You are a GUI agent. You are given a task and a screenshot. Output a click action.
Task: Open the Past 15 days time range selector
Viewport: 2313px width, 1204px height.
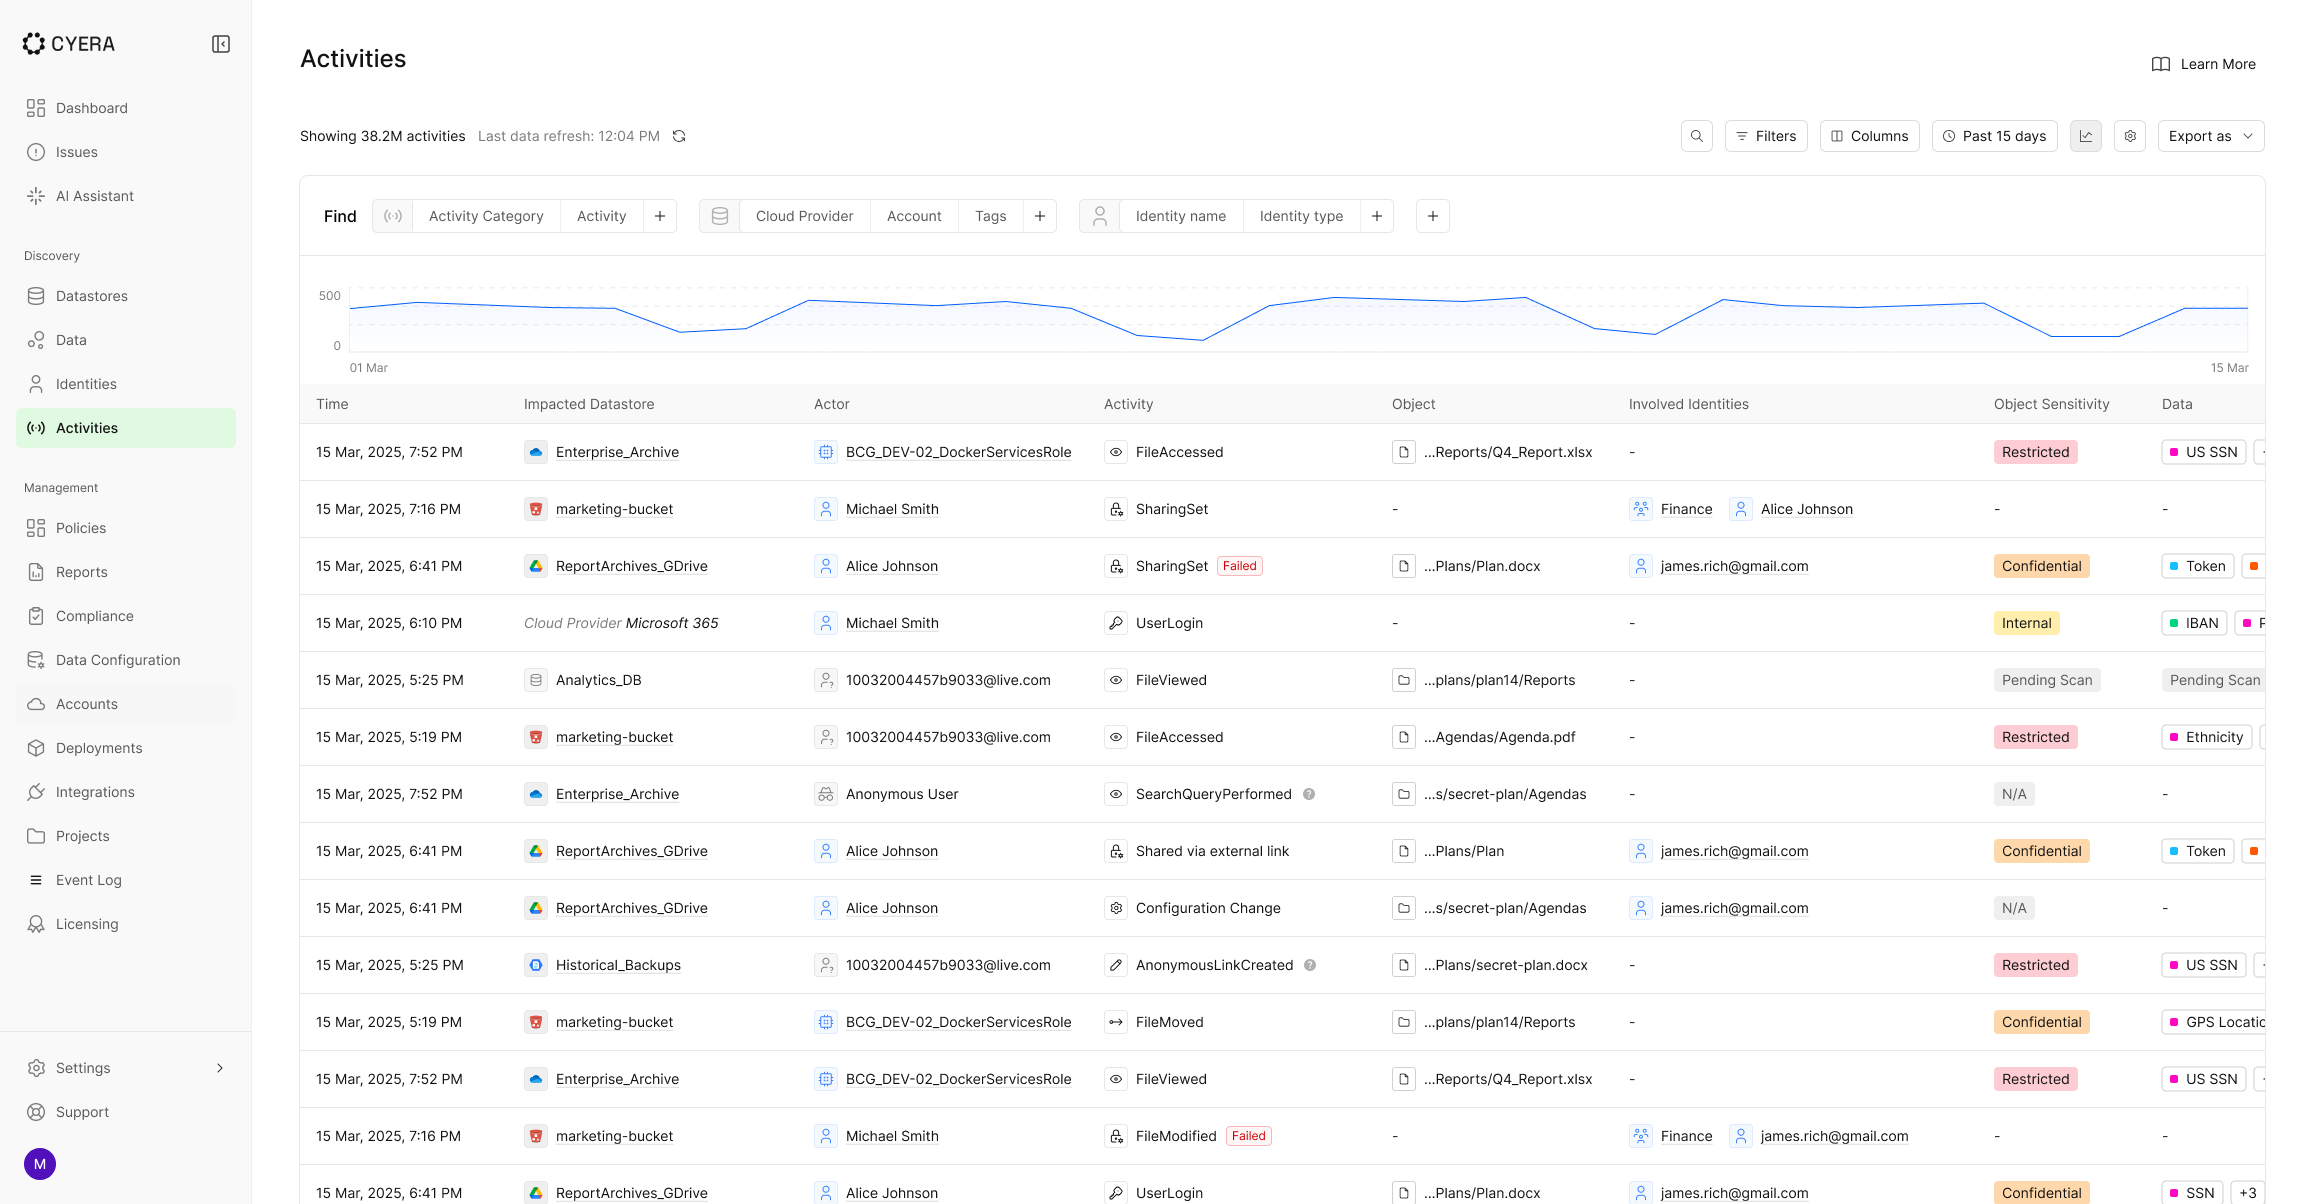[1995, 135]
